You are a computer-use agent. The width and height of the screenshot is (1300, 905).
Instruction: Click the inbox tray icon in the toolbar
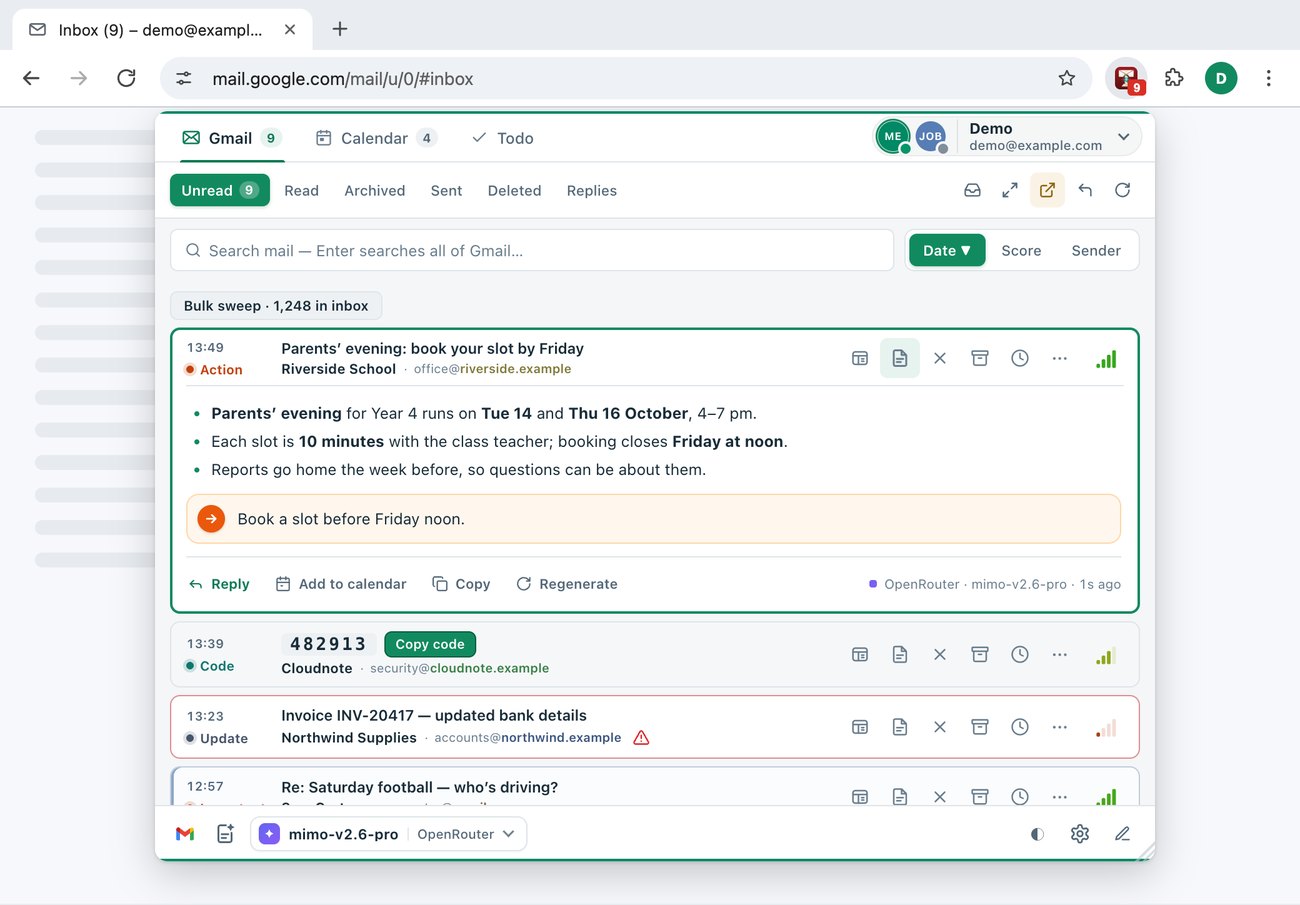click(x=972, y=190)
